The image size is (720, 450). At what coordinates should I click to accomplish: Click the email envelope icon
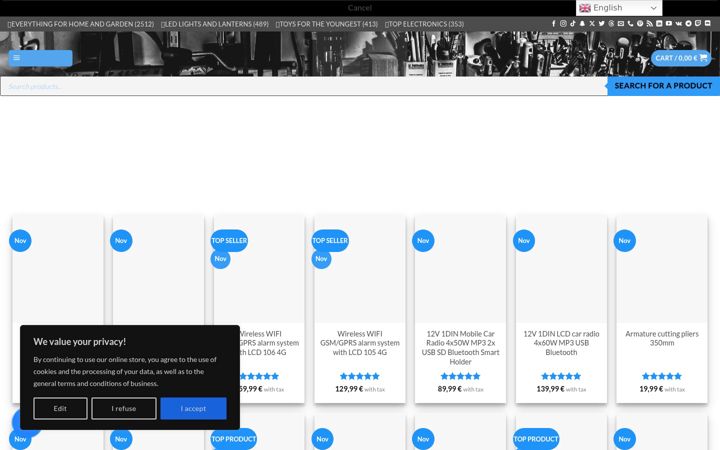point(621,23)
